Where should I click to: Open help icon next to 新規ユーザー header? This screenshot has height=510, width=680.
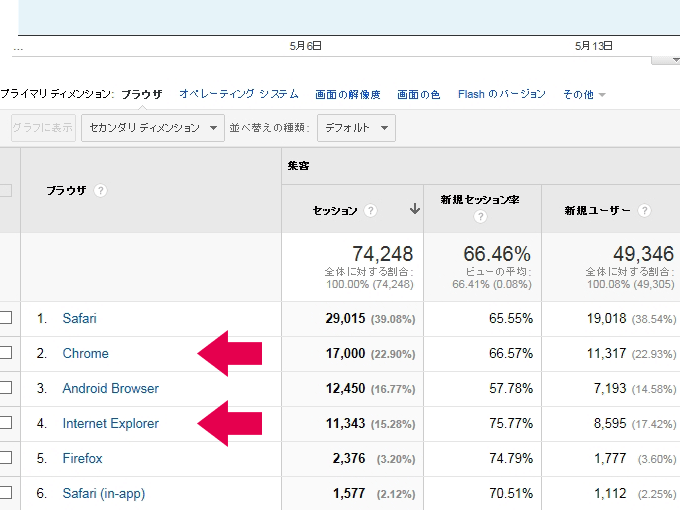click(644, 210)
